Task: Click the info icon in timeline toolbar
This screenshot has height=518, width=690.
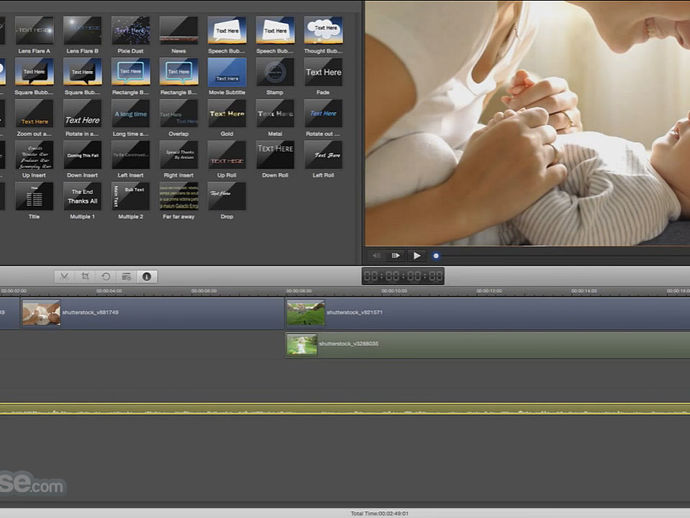Action: coord(147,276)
